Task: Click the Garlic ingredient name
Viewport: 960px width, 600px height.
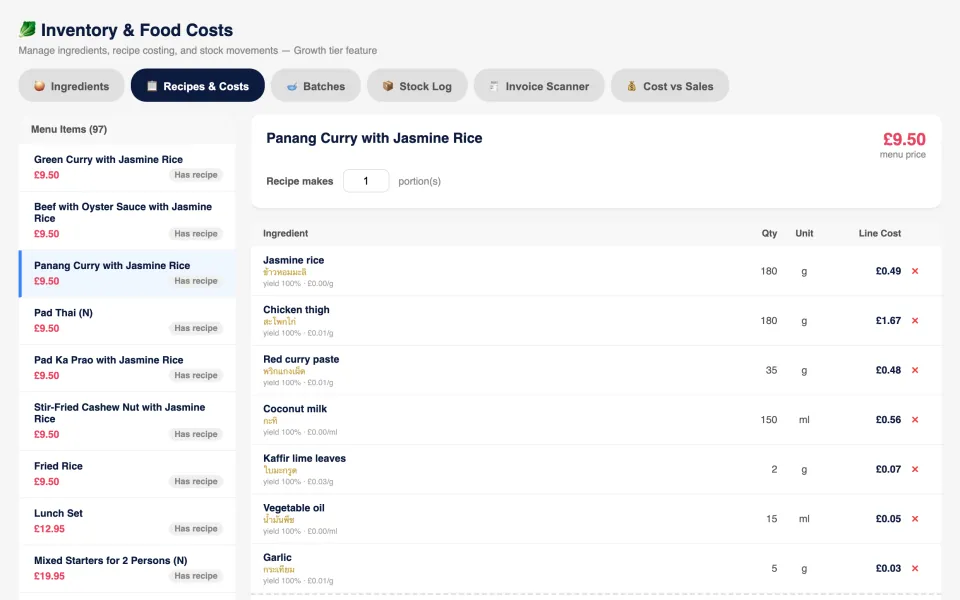Action: point(277,558)
